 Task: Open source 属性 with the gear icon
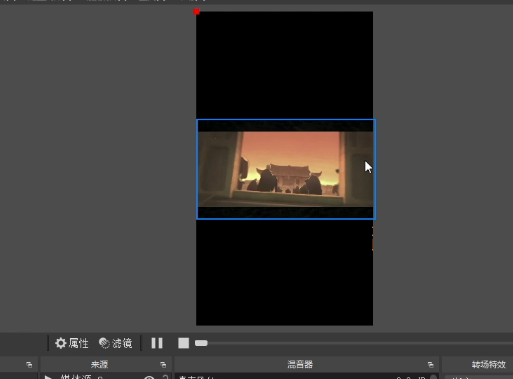72,343
